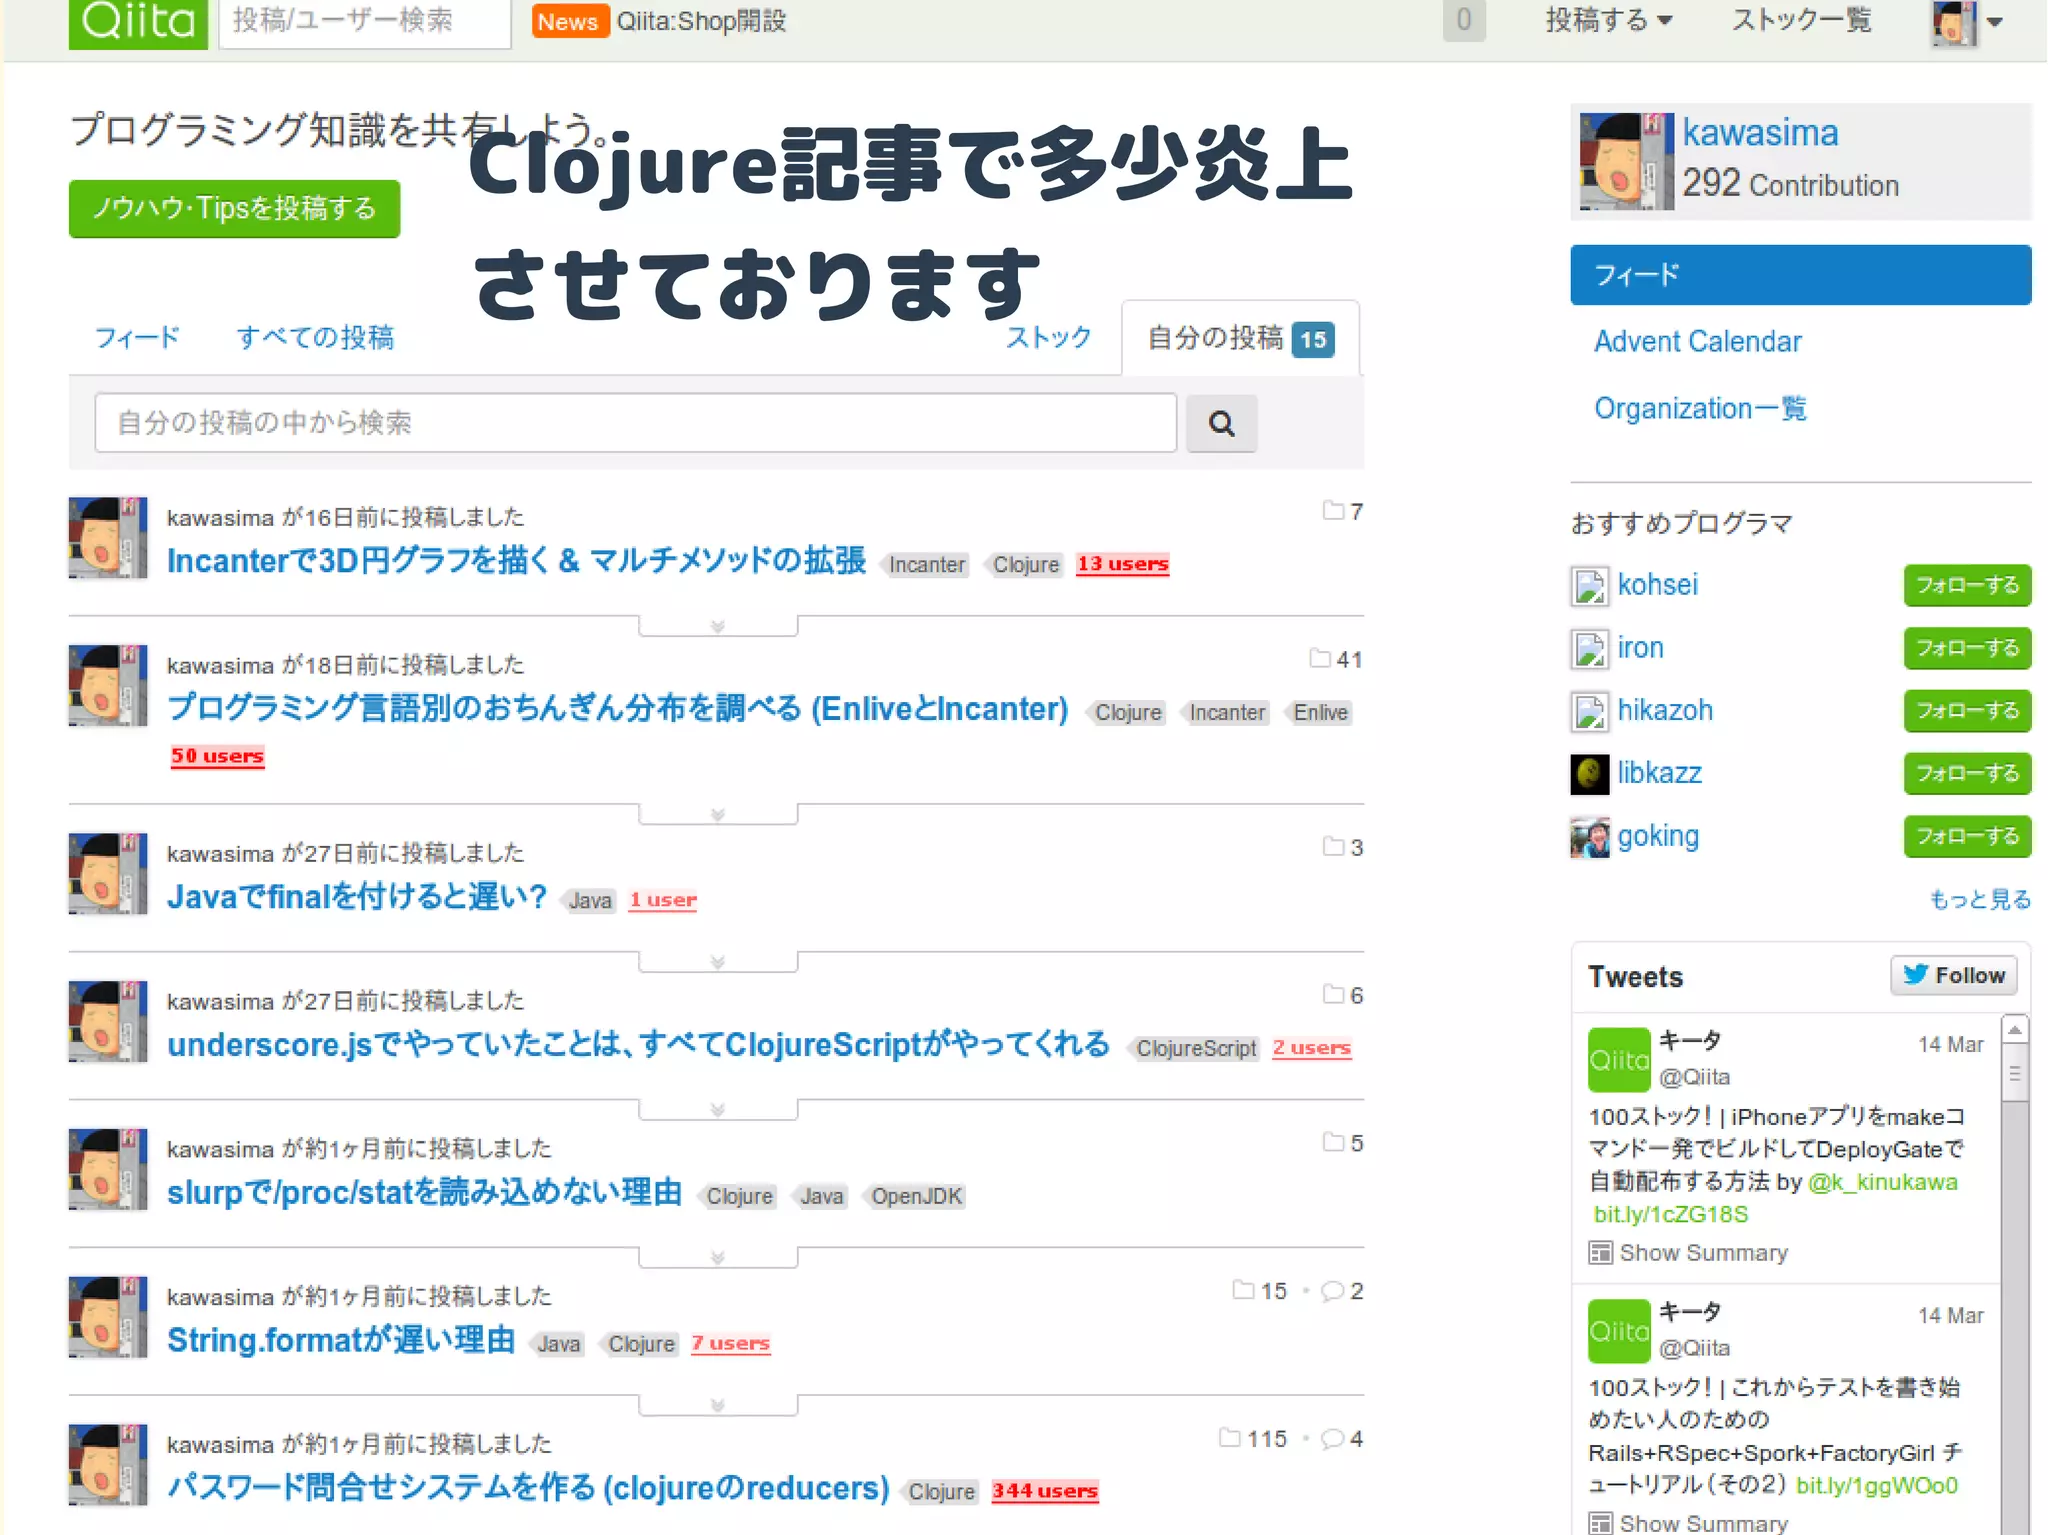
Task: Click the 13 users badge
Action: (1122, 564)
